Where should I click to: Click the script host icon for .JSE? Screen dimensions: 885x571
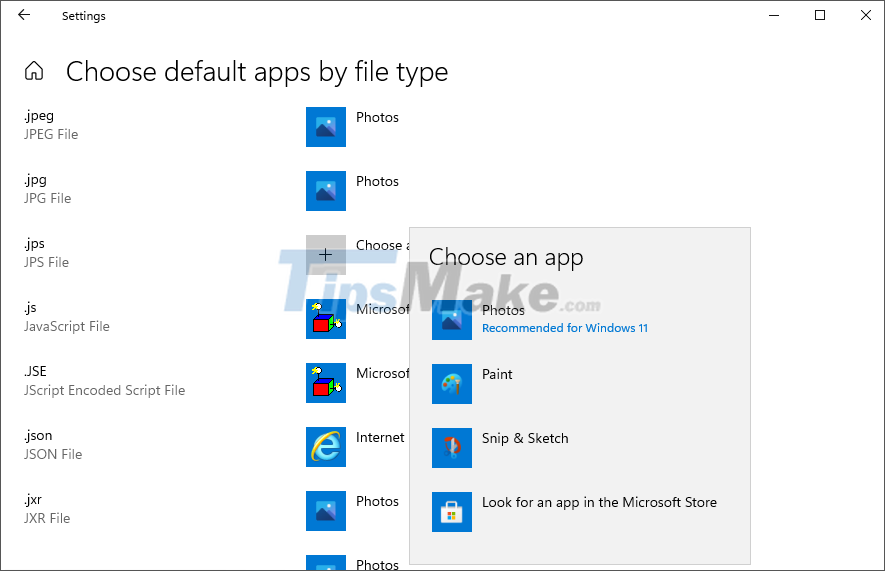pos(326,383)
